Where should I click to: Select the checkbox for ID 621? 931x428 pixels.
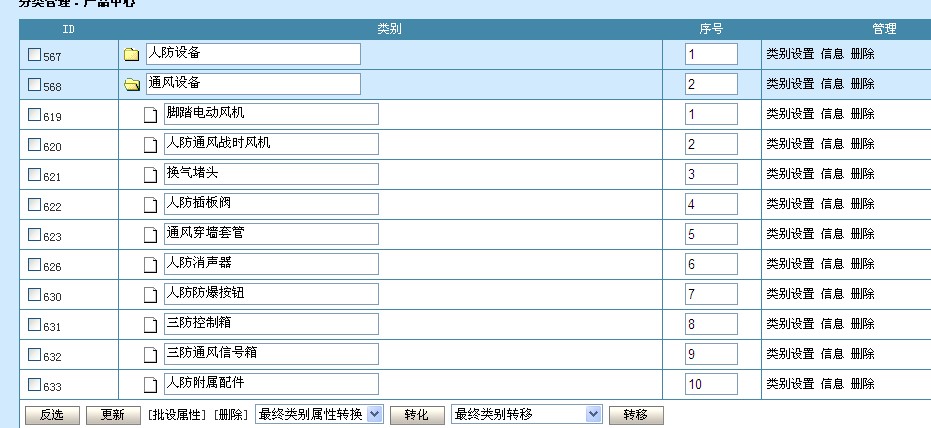(35, 175)
